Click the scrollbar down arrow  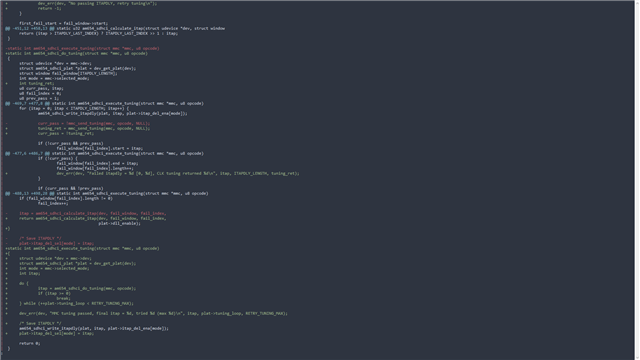(x=637, y=357)
